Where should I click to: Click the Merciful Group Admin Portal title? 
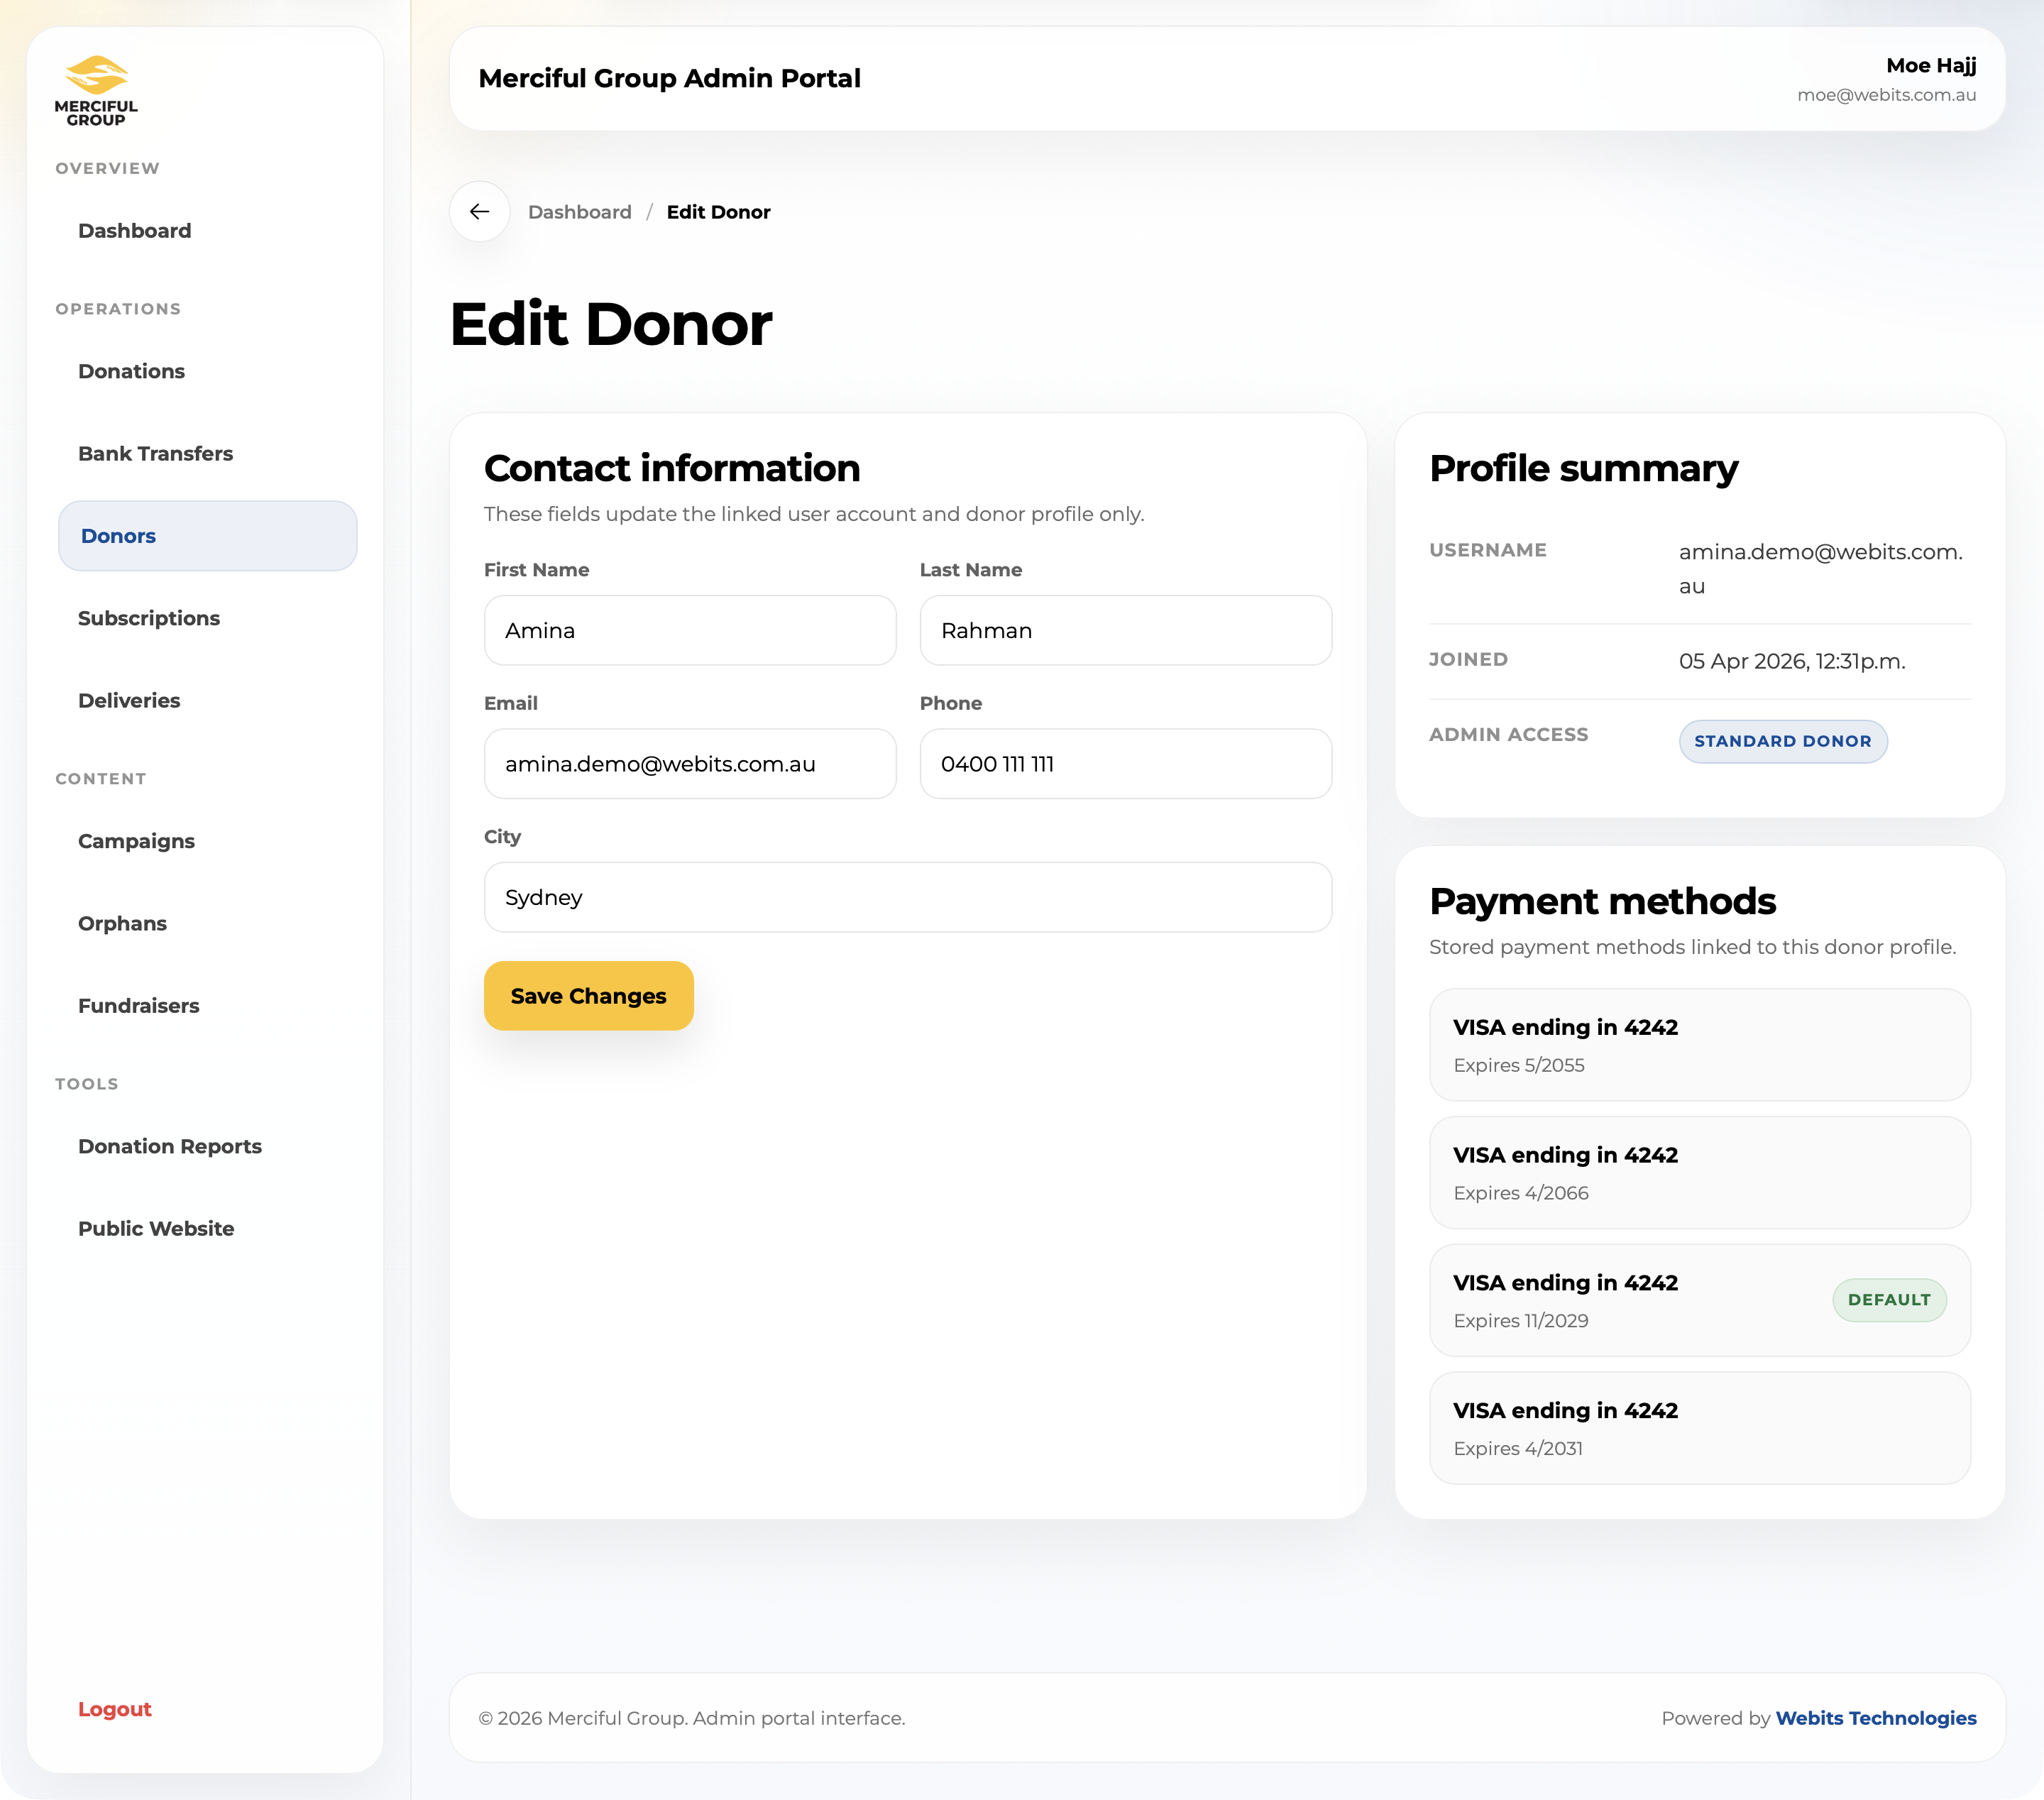click(x=669, y=79)
